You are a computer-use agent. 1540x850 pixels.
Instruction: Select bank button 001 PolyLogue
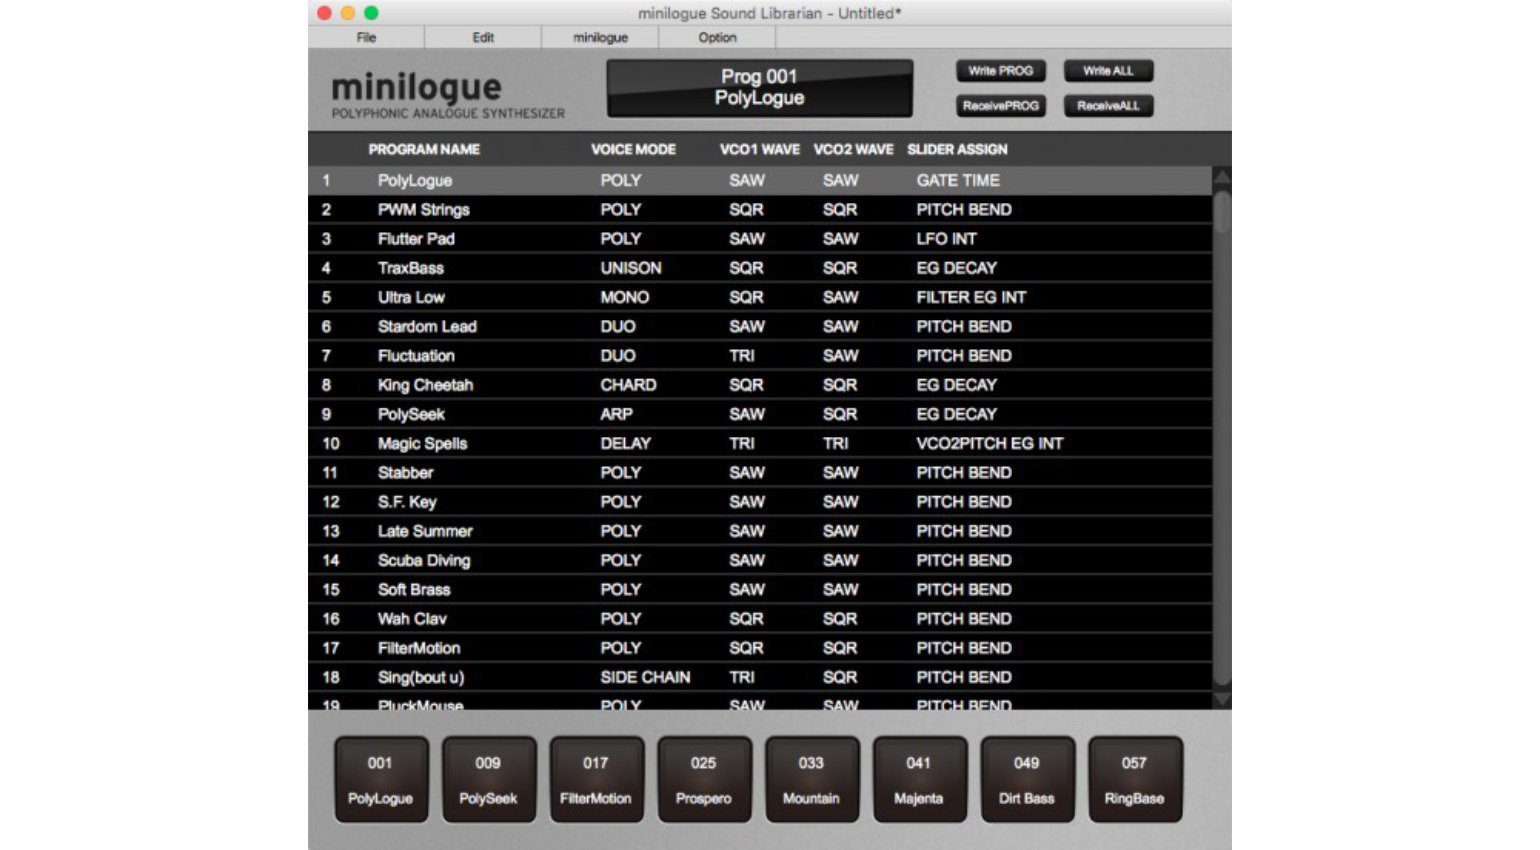380,780
